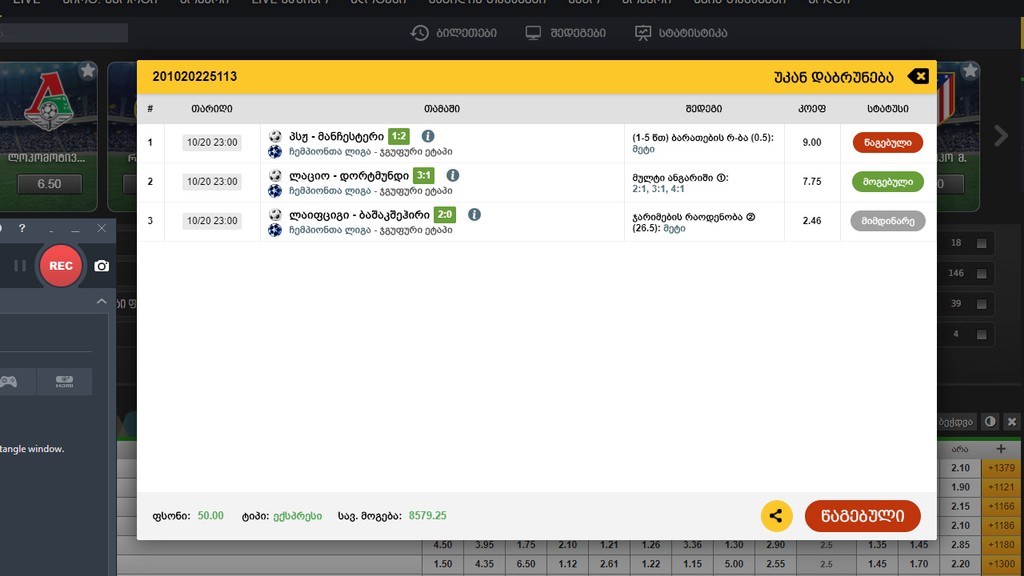The width and height of the screenshot is (1024, 576).
Task: Click the ლაიფციგი - ბაშაკშეჰირი match name
Action: coord(359,215)
